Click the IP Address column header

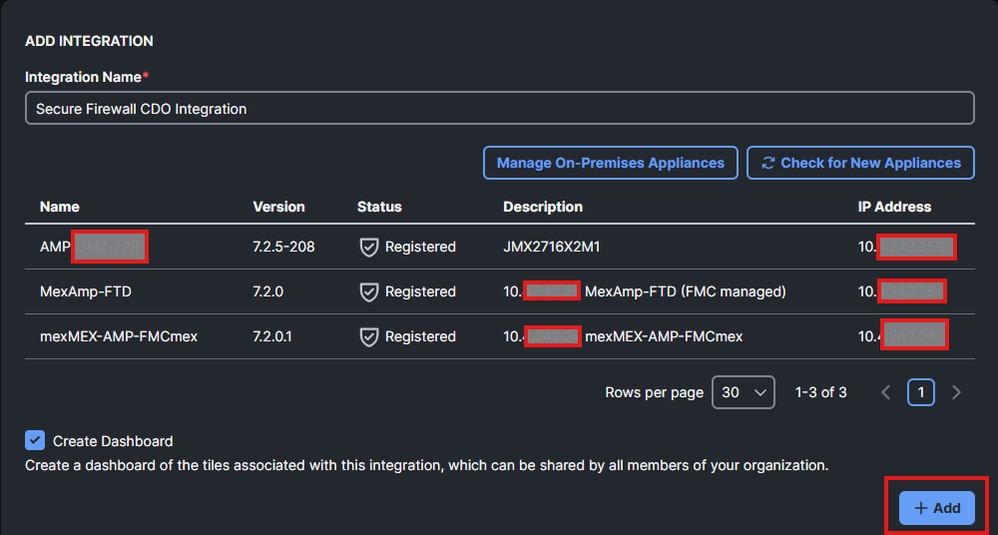click(x=894, y=207)
